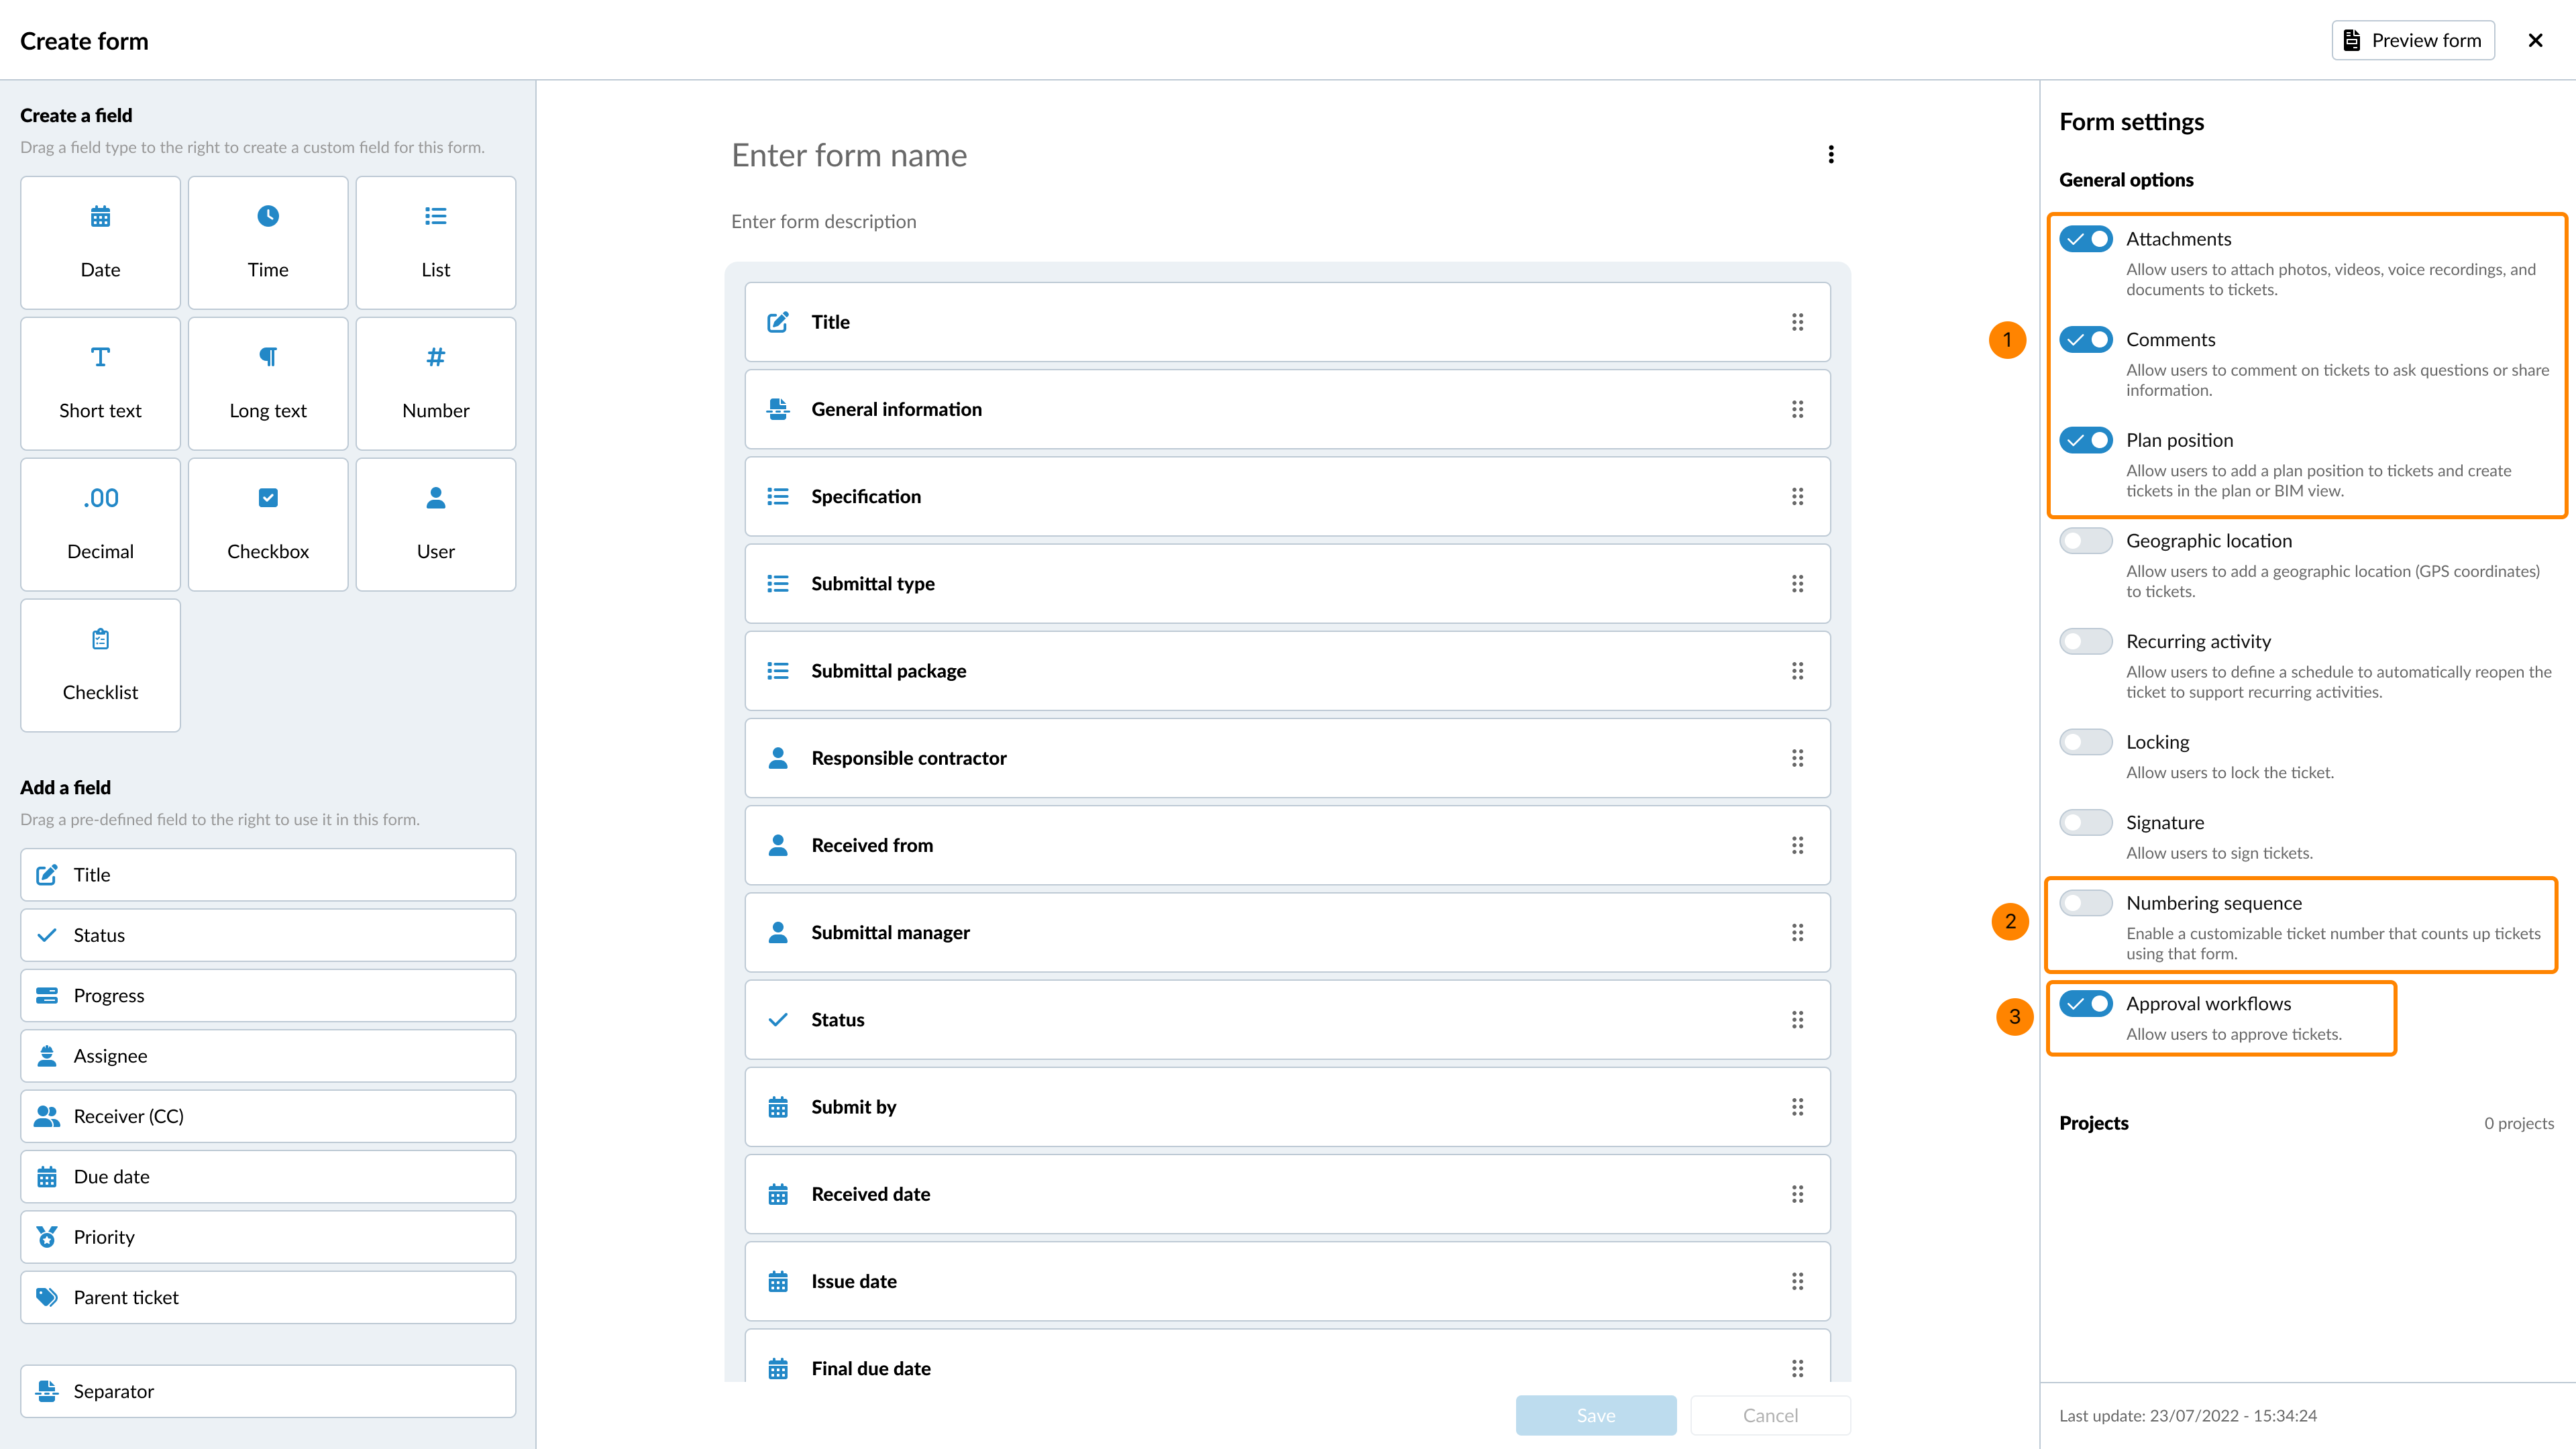This screenshot has height=1449, width=2576.
Task: Pick the Checklist field type icon
Action: pyautogui.click(x=100, y=639)
